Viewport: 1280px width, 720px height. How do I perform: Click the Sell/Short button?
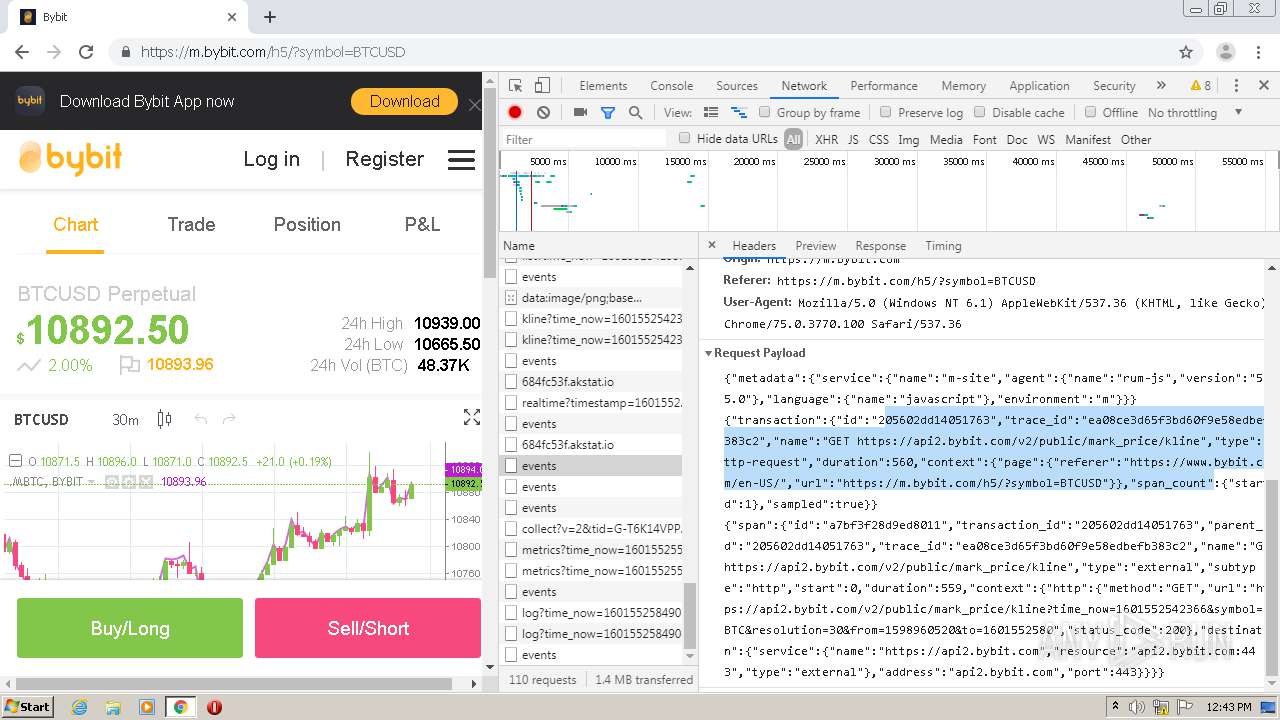click(368, 628)
